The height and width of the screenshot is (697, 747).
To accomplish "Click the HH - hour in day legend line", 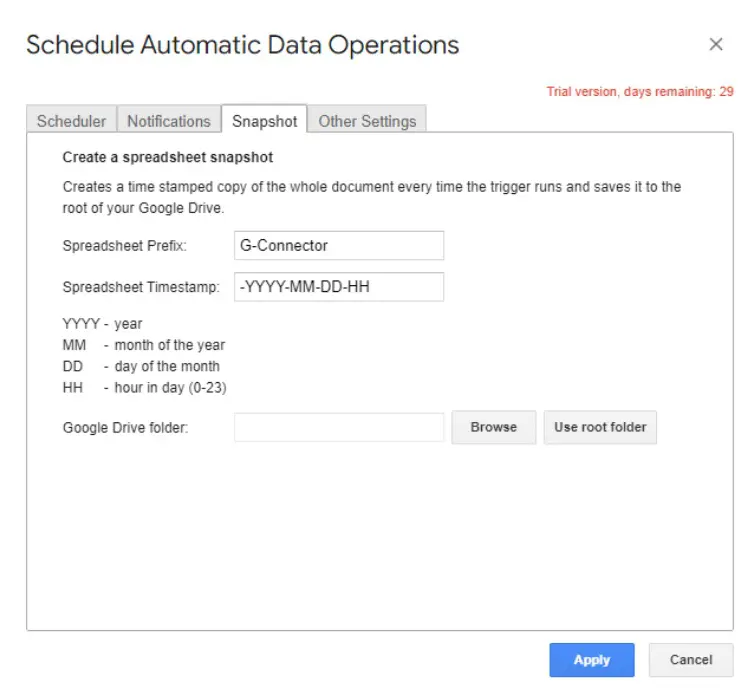I will point(145,387).
